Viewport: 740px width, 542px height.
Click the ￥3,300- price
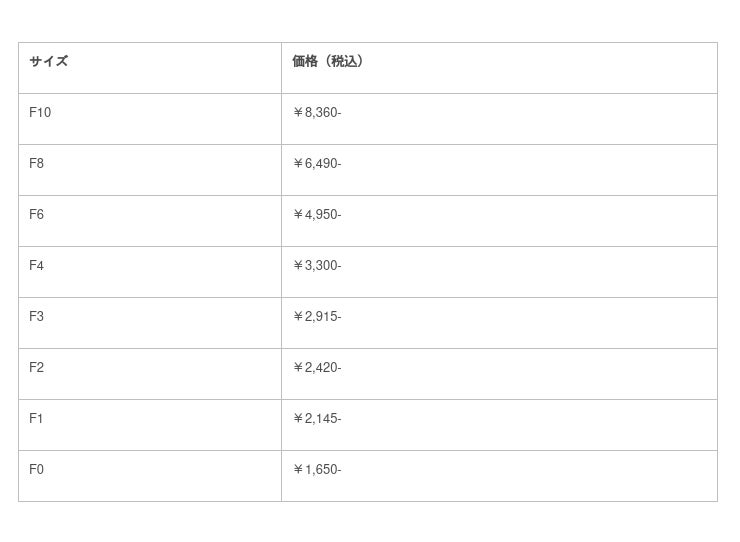[x=317, y=266]
